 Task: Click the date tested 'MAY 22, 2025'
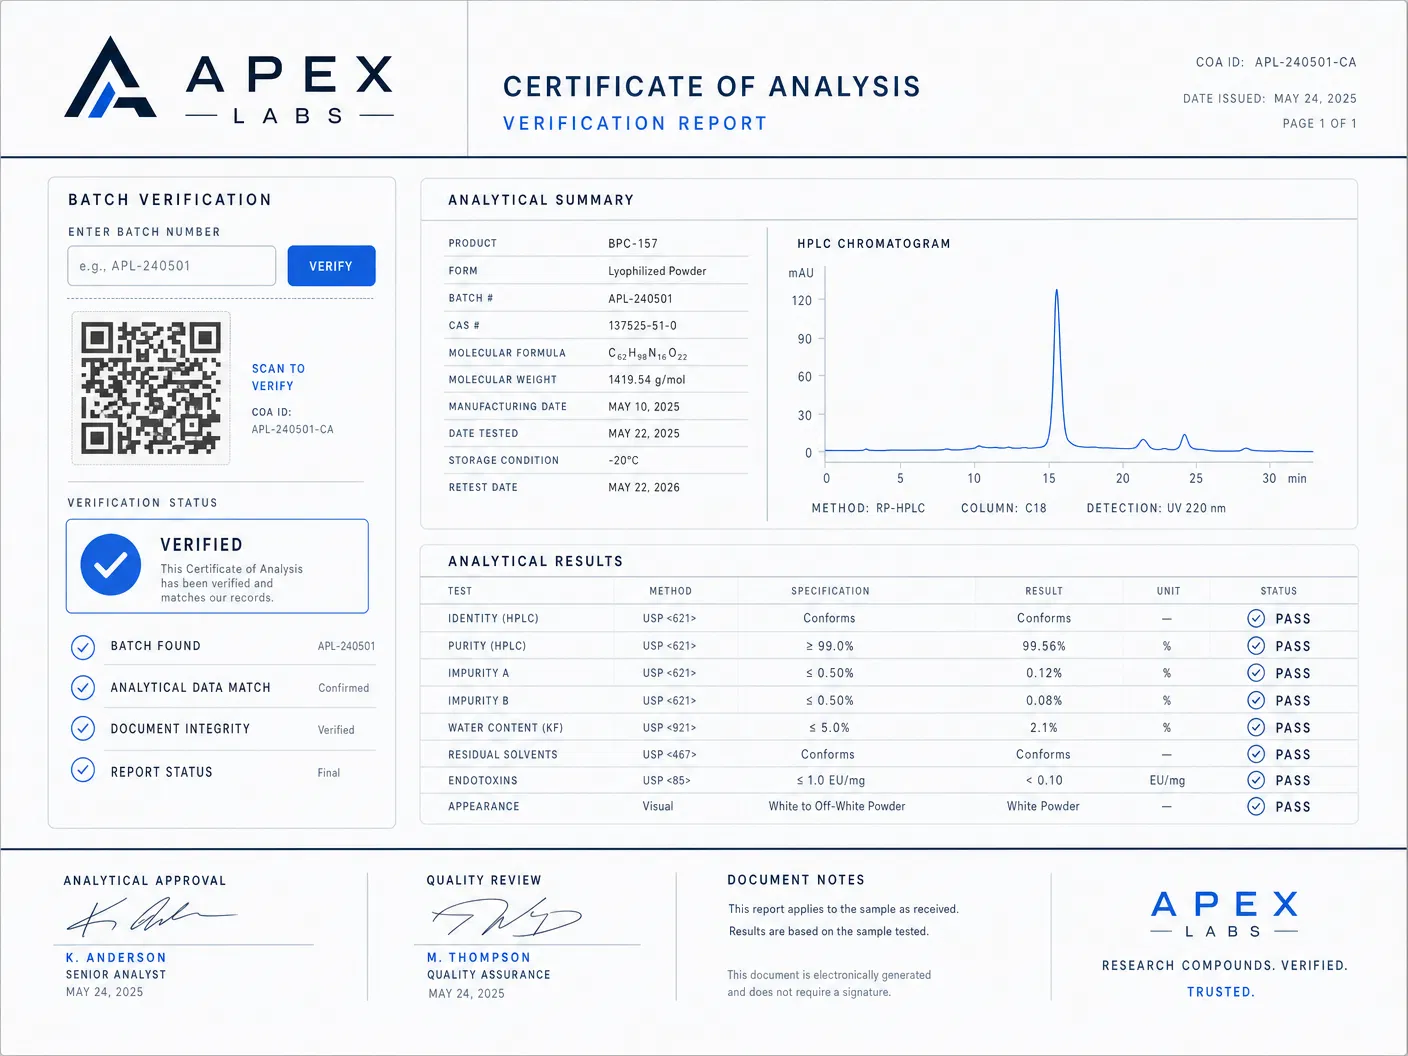(x=644, y=434)
